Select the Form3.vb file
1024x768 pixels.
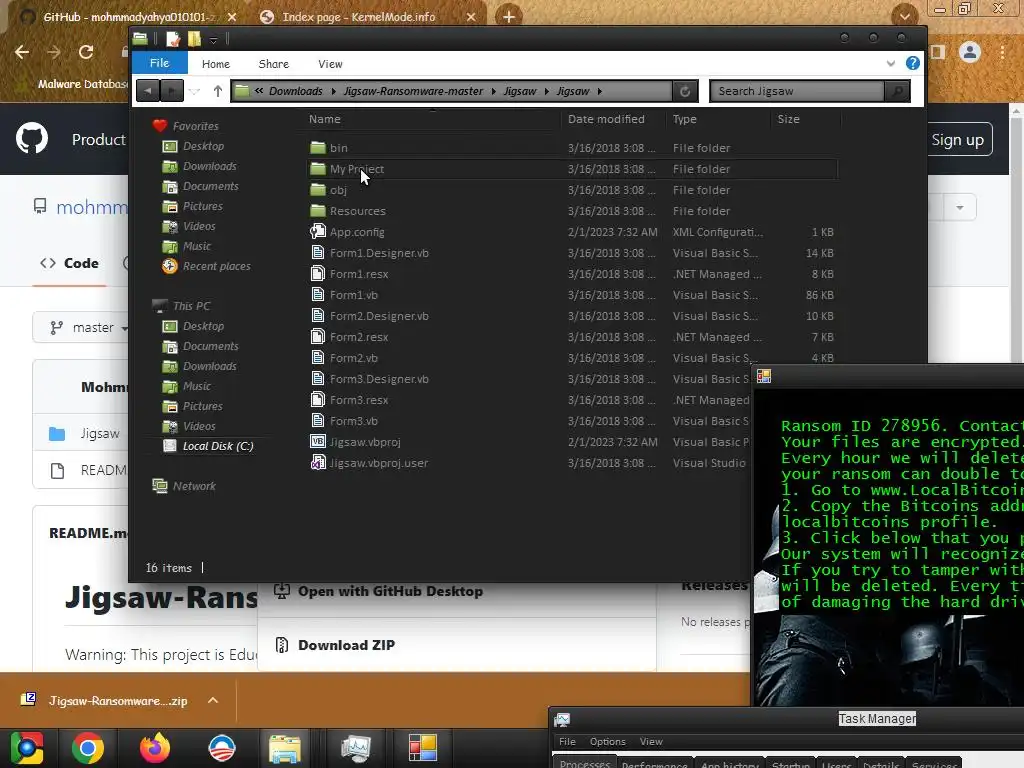pyautogui.click(x=353, y=421)
